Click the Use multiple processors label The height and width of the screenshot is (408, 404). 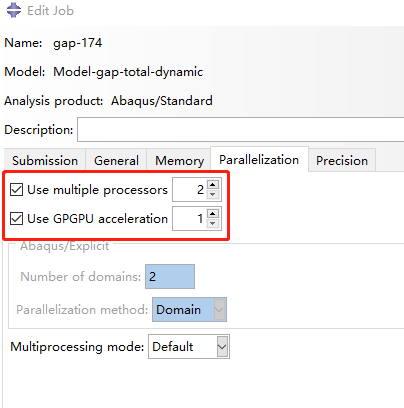coord(97,190)
